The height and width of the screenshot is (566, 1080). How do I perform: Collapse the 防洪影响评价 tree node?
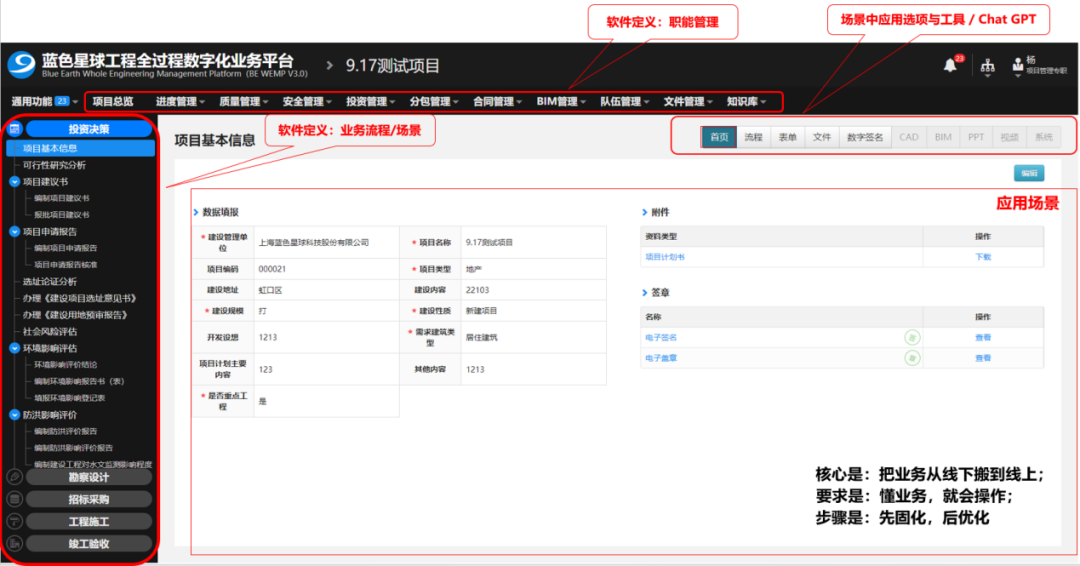pos(14,414)
